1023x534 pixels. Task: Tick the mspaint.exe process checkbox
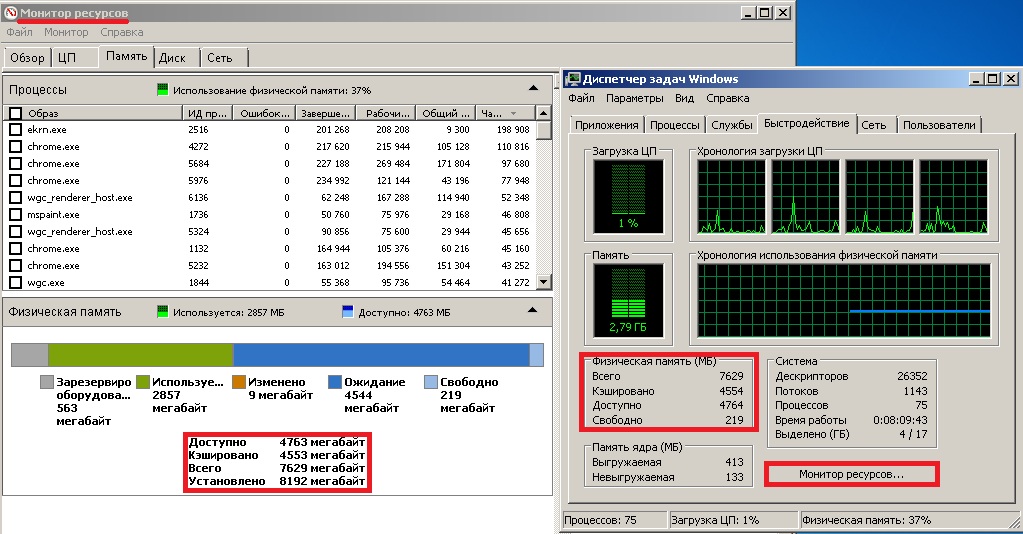tap(15, 215)
